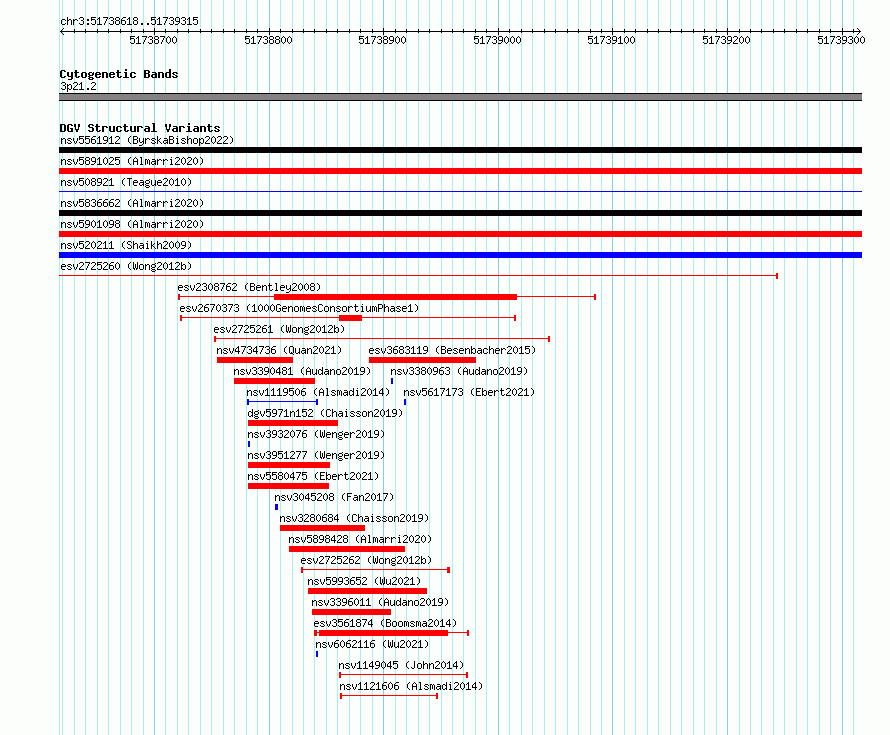This screenshot has width=890, height=735.
Task: Open variant nsv5836662 (Almarri2020)
Action: coord(132,203)
